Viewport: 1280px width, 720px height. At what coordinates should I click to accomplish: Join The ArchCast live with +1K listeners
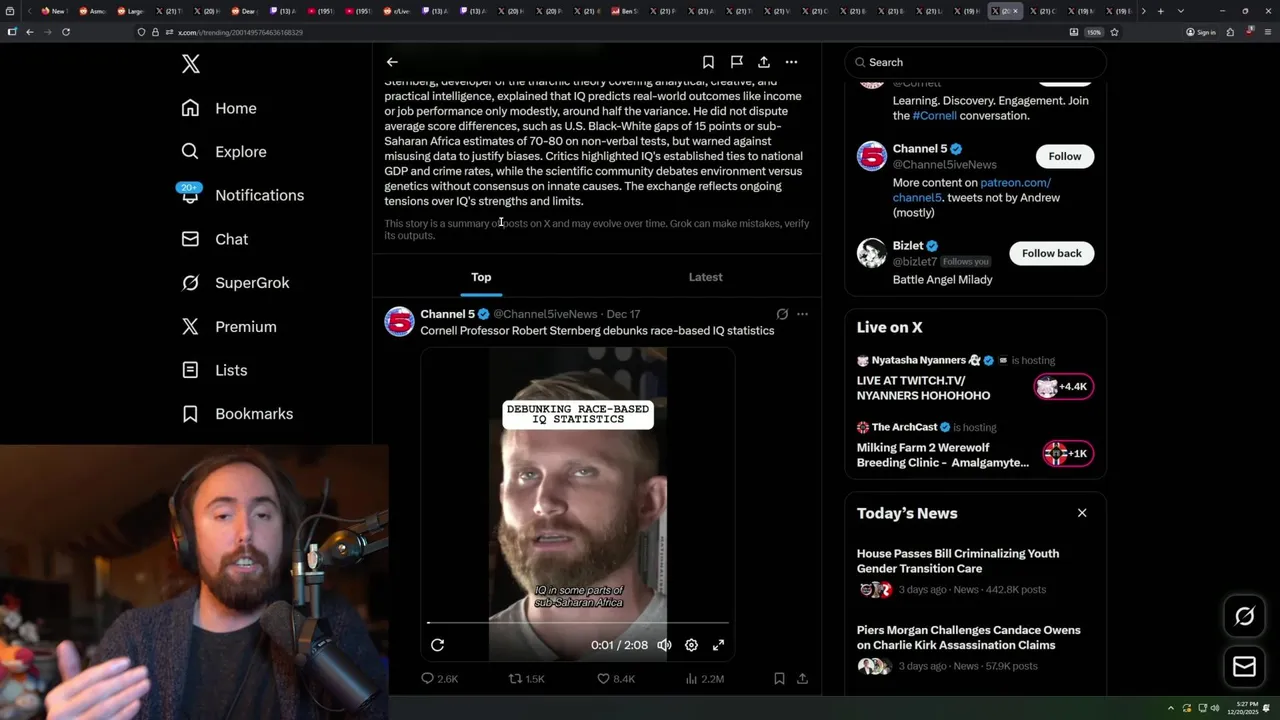[1068, 454]
